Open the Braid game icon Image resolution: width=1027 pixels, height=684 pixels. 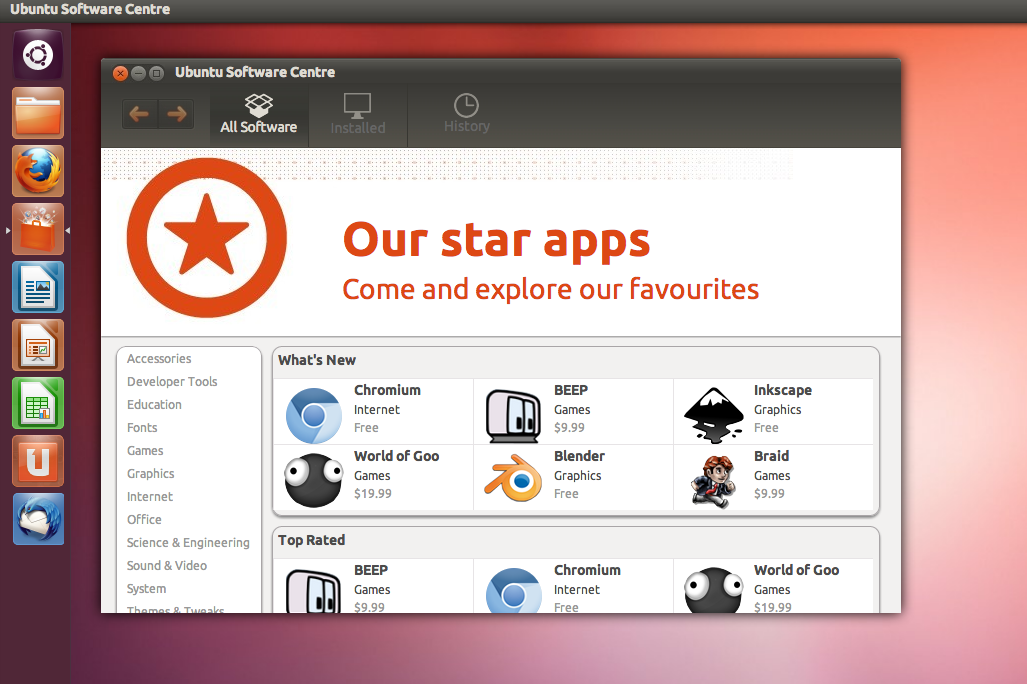713,481
